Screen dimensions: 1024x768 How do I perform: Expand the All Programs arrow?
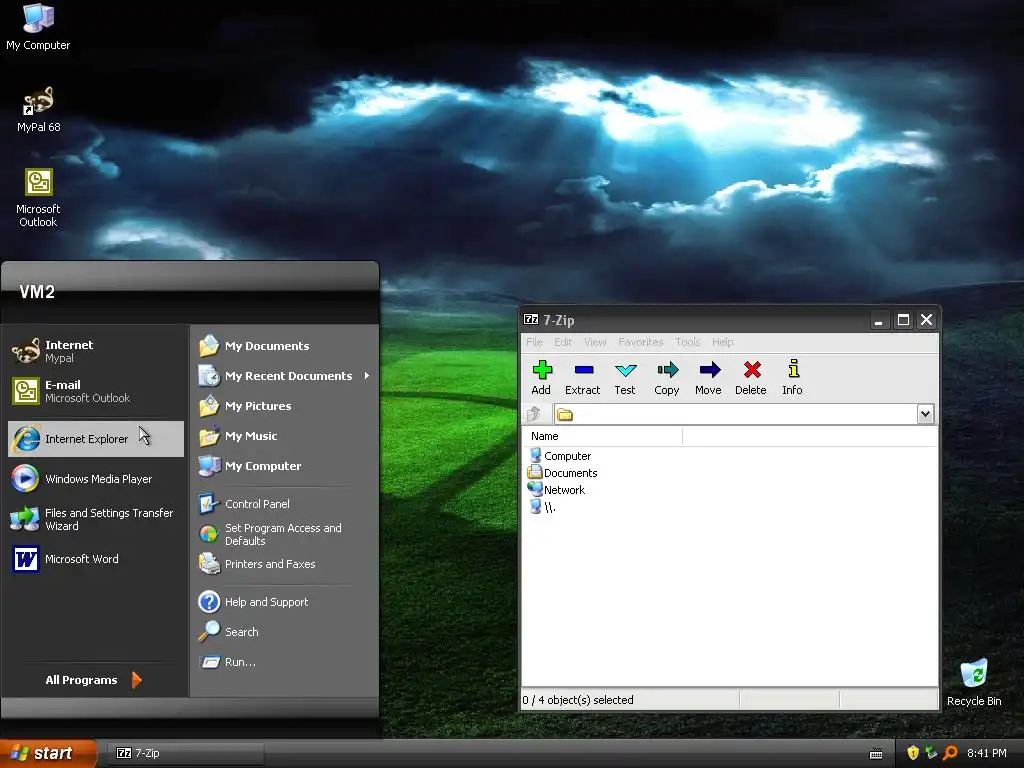coord(136,680)
